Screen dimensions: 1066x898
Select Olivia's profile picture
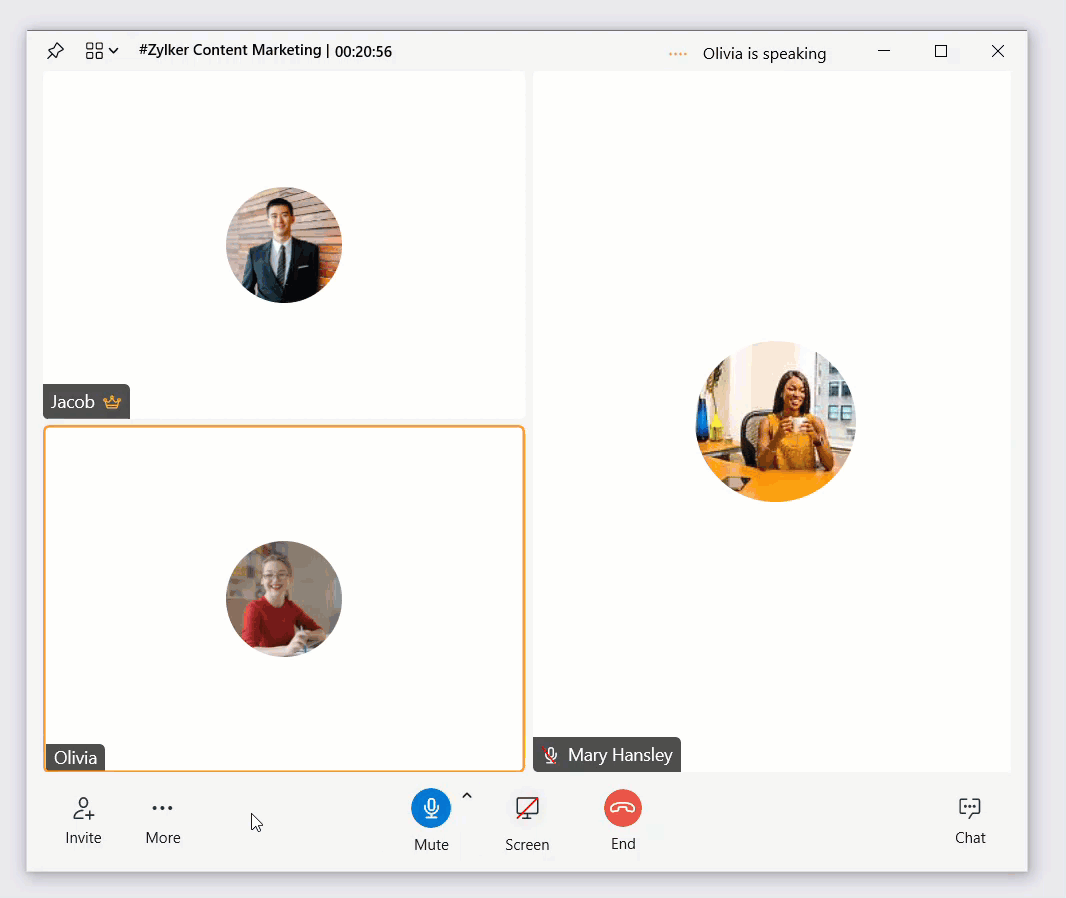pos(283,599)
